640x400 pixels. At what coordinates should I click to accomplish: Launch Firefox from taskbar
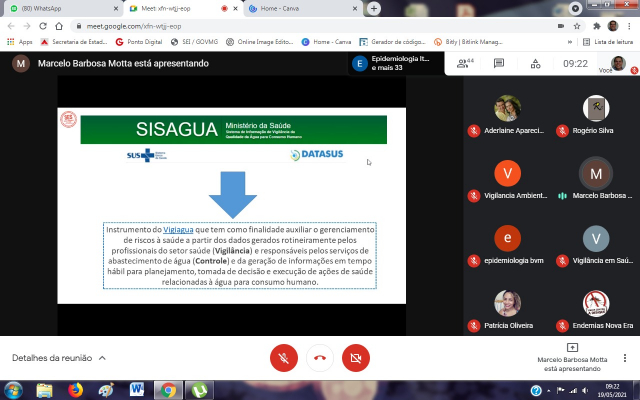click(x=75, y=390)
